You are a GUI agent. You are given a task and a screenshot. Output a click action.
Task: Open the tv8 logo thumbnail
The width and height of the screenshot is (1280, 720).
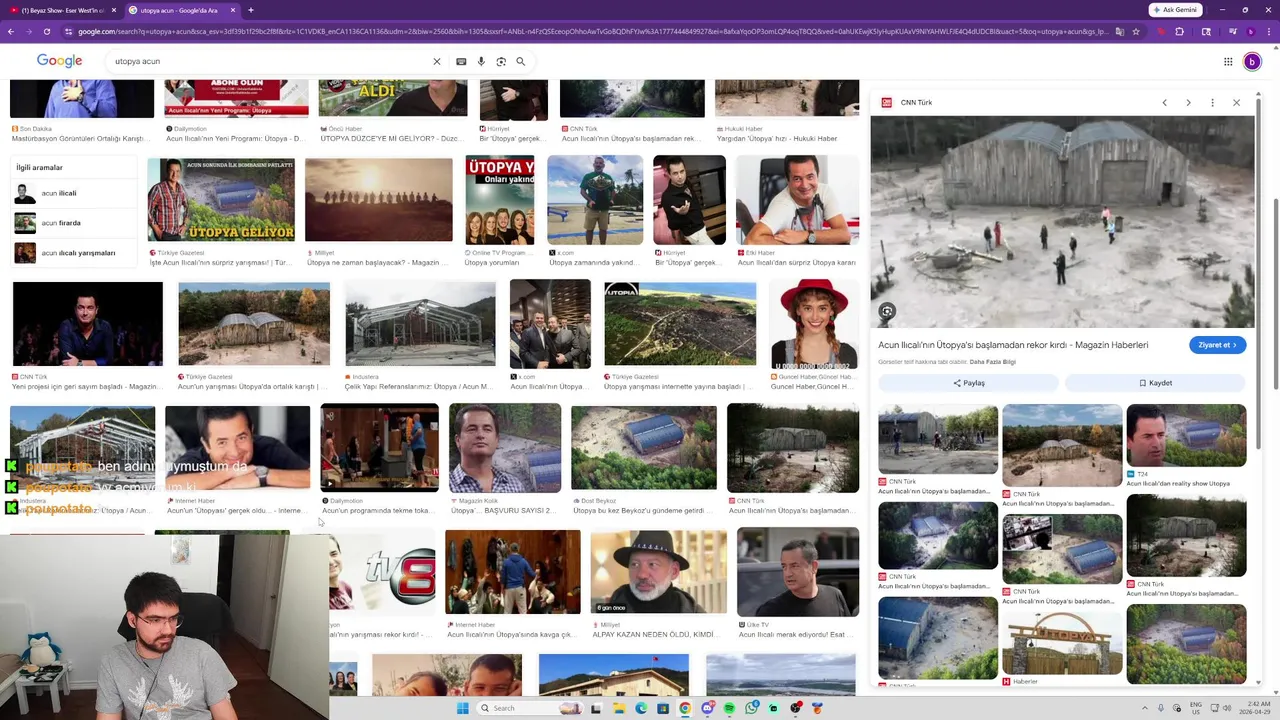point(383,573)
